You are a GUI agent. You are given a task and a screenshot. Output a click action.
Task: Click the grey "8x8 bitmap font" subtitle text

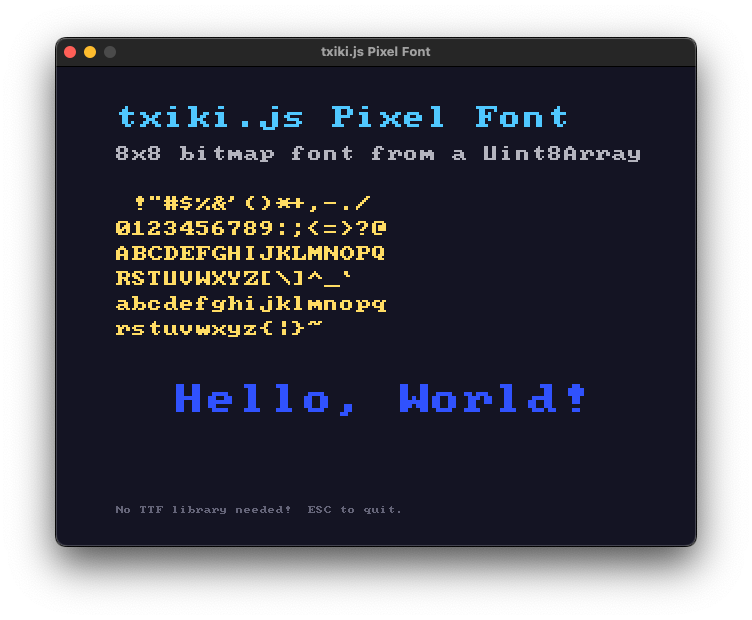click(x=234, y=154)
